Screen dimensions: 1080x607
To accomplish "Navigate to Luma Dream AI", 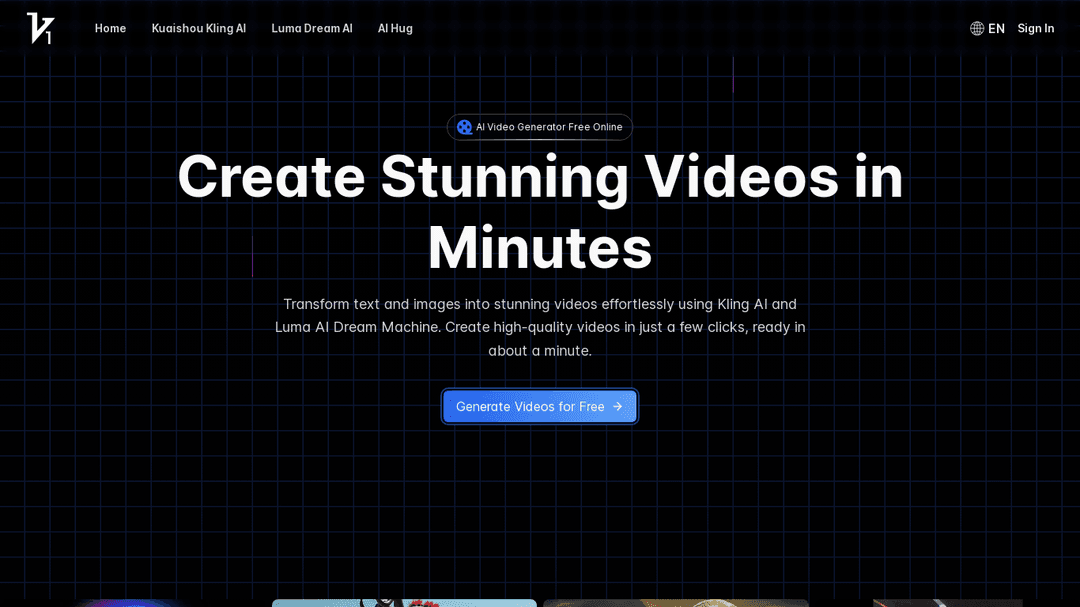I will point(311,28).
